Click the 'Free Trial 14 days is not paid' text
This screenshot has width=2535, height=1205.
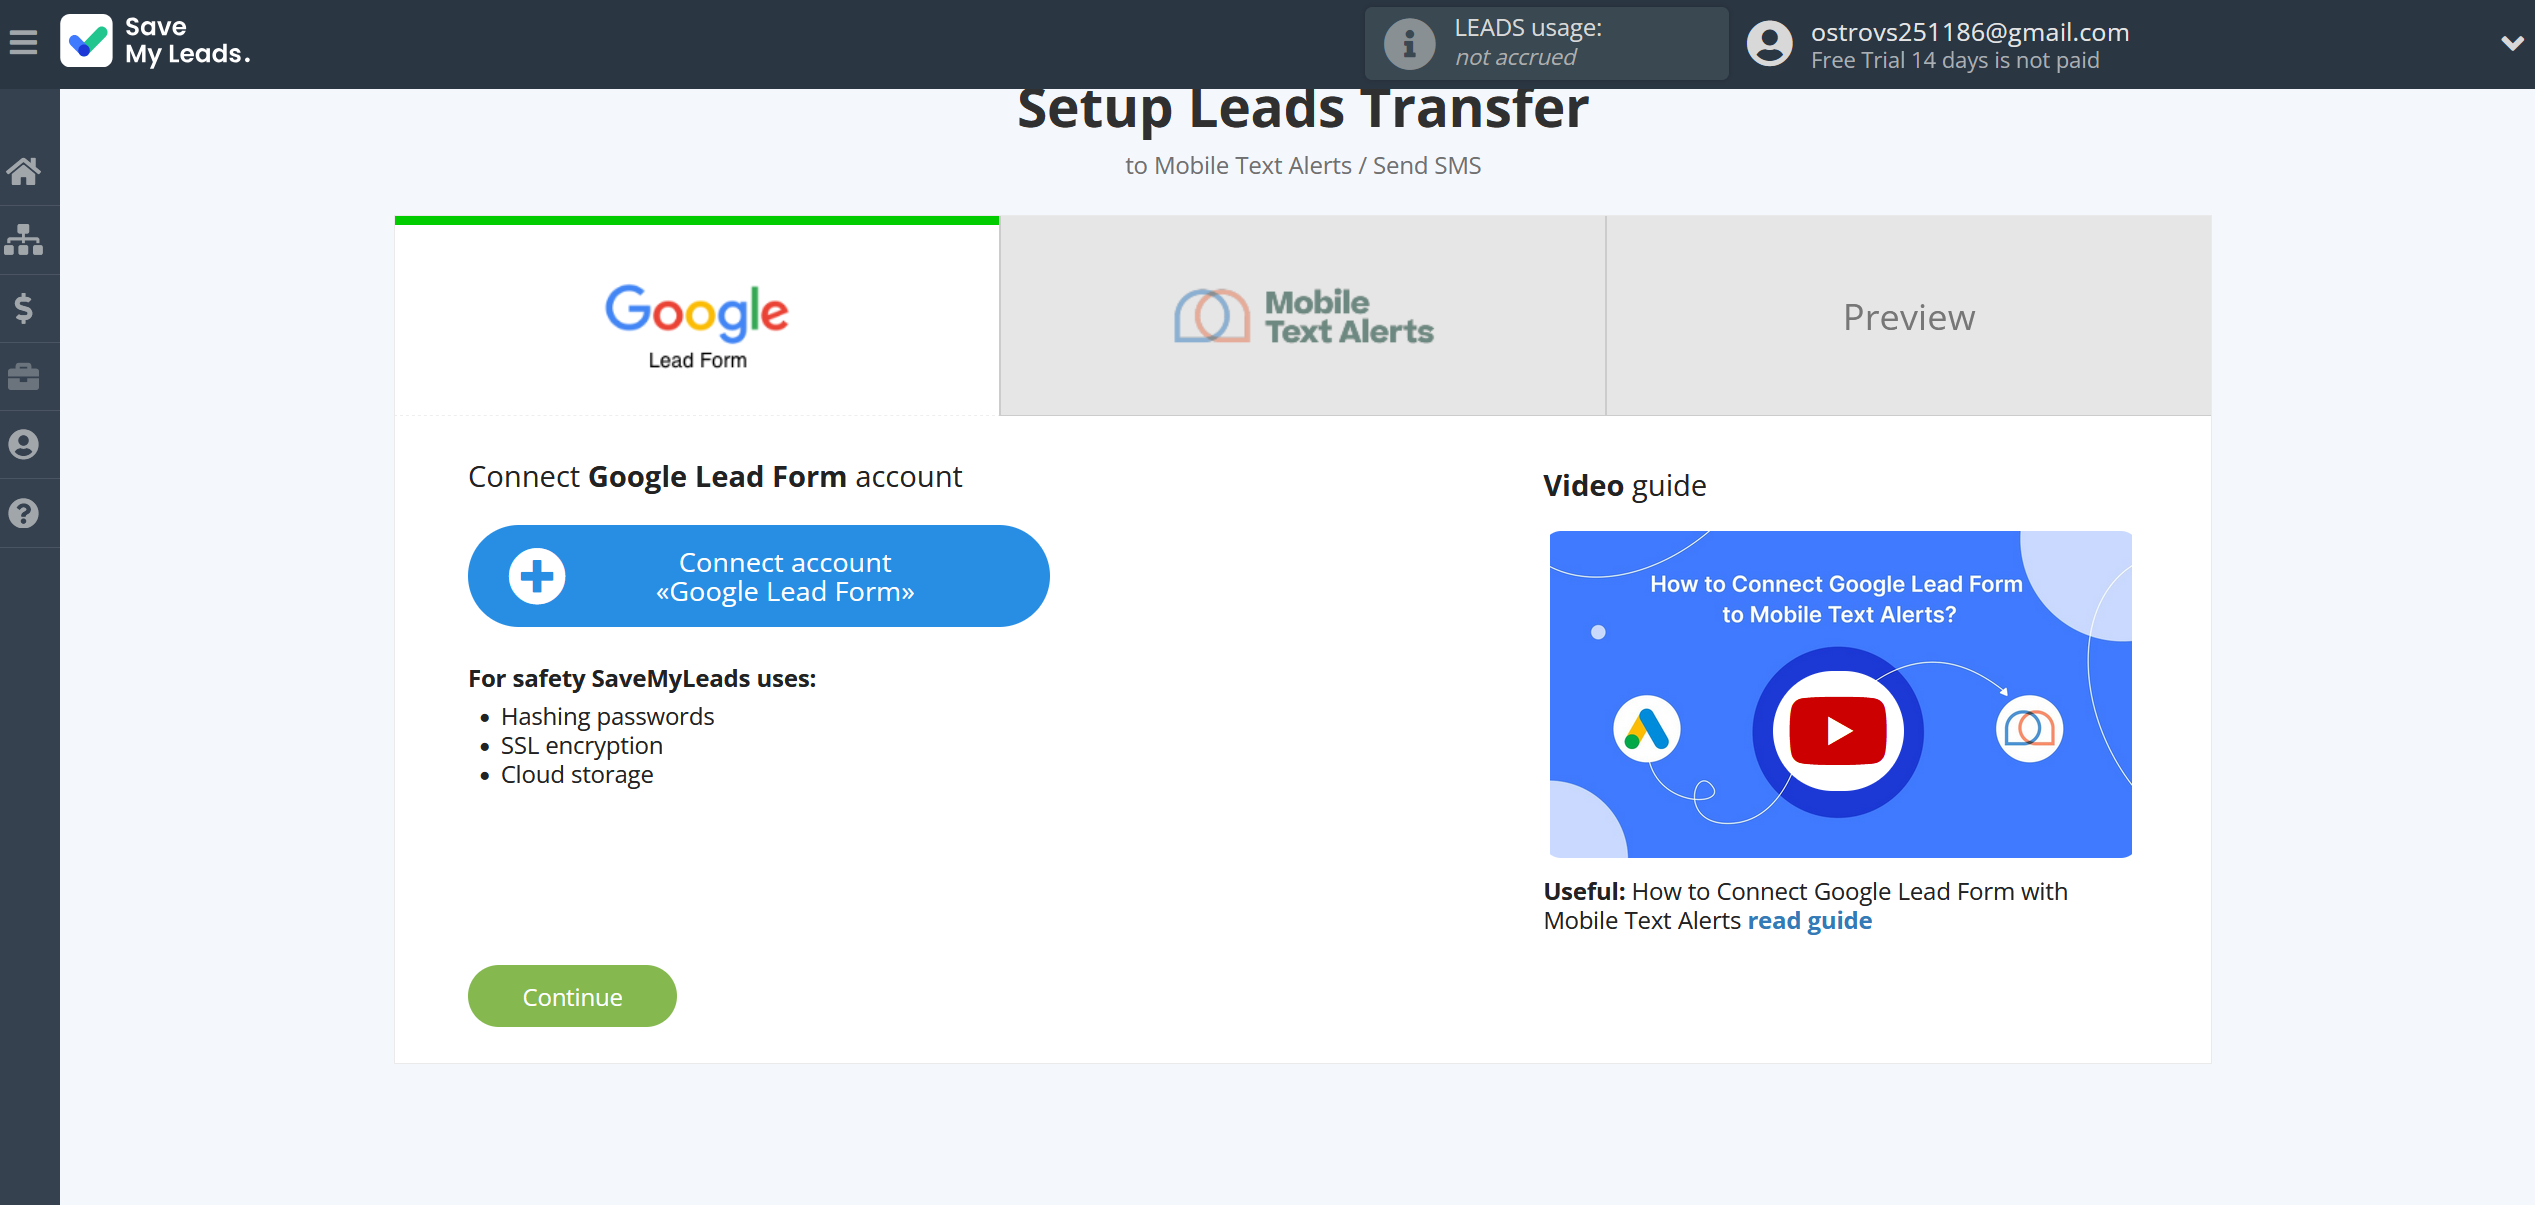point(1955,60)
